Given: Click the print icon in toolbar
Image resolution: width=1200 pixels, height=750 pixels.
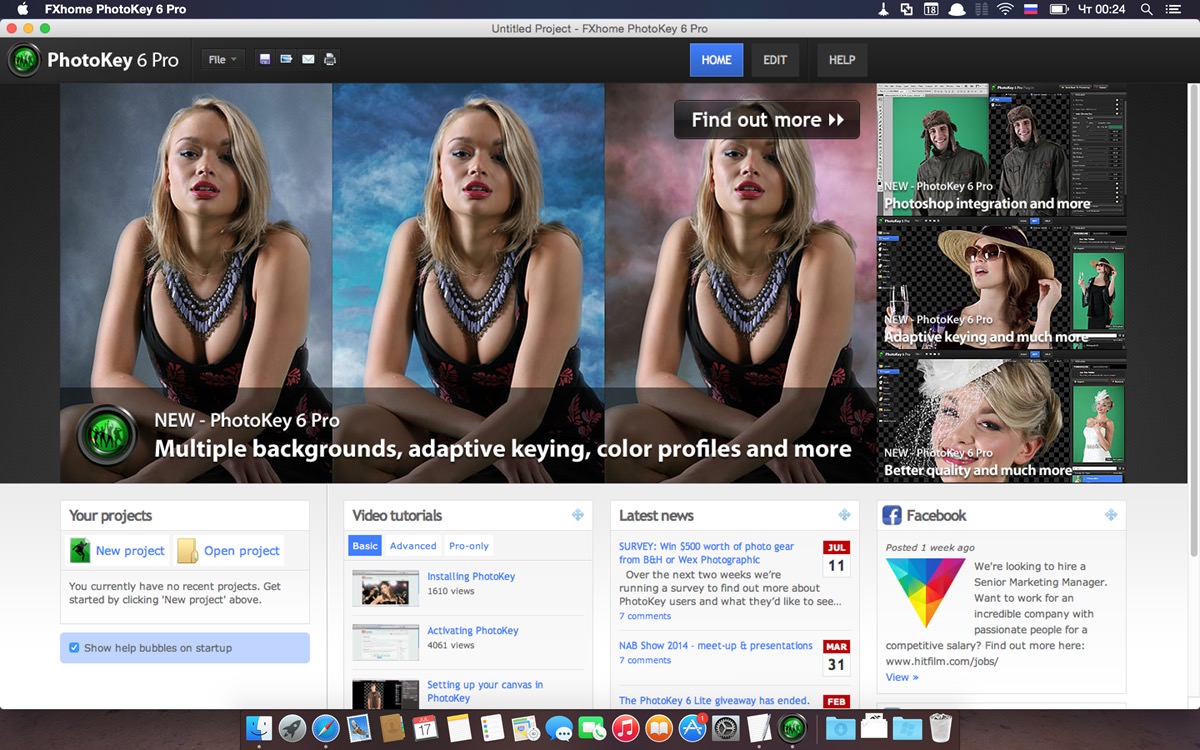Looking at the screenshot, I should [x=330, y=59].
